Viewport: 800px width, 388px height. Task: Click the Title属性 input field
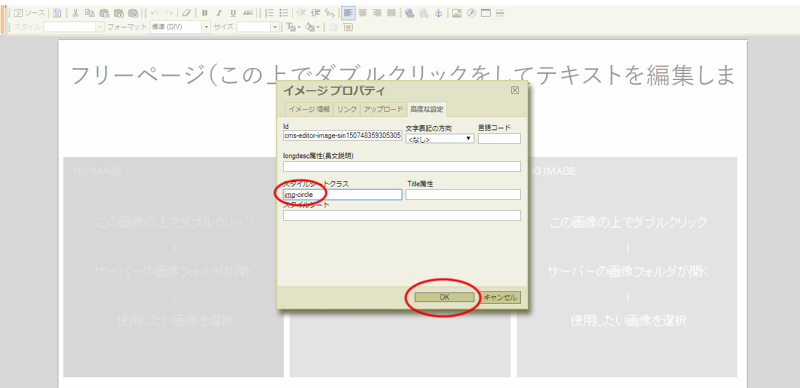coord(463,195)
